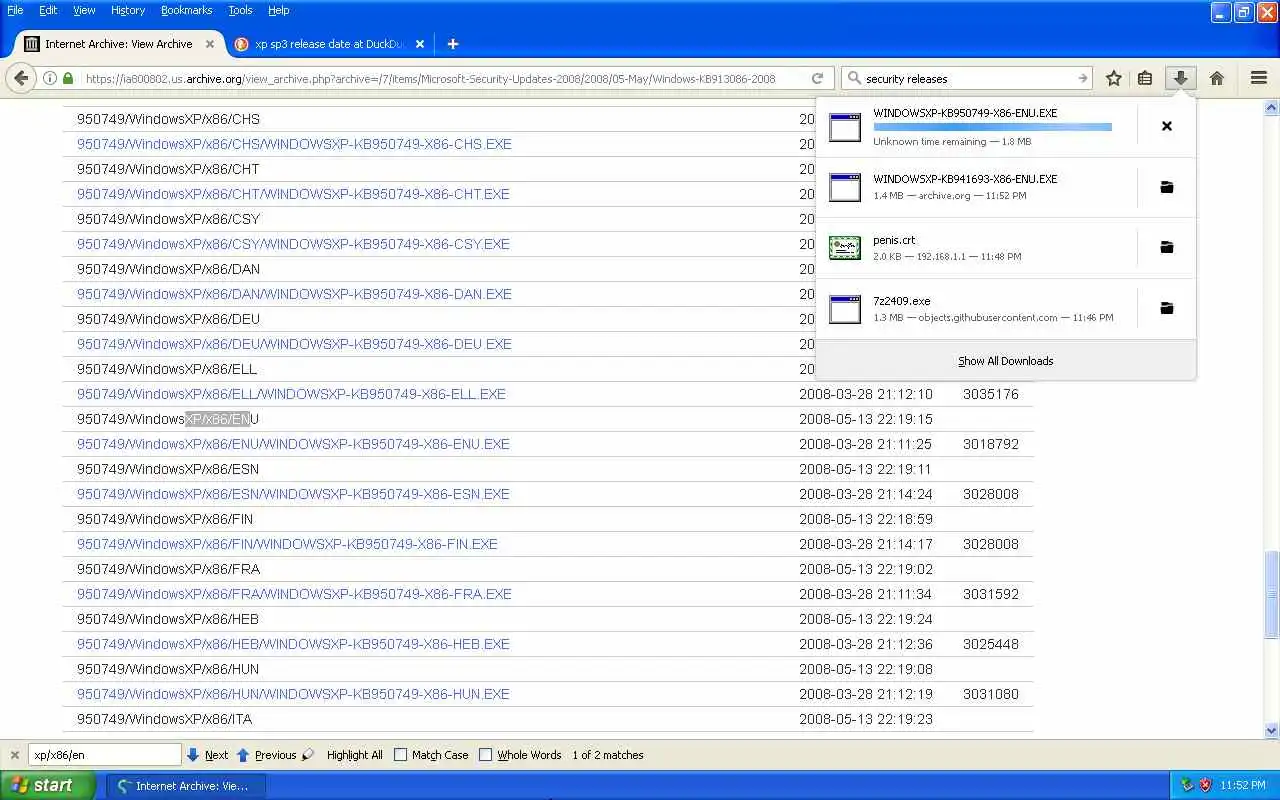Close the Internet Archive tab
The width and height of the screenshot is (1280, 800).
[210, 44]
